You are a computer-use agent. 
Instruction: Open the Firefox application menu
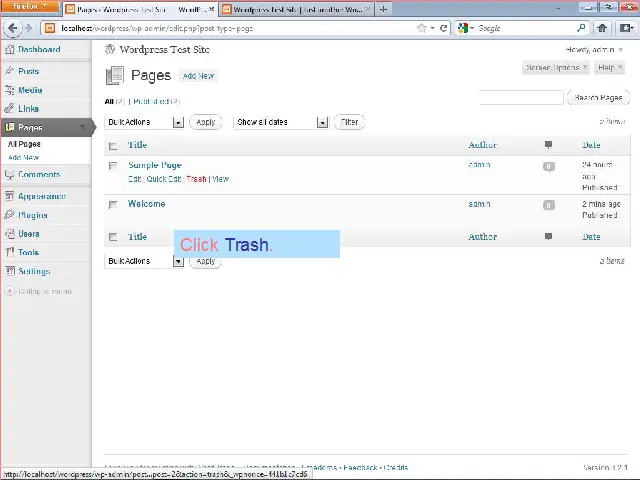pos(30,7)
